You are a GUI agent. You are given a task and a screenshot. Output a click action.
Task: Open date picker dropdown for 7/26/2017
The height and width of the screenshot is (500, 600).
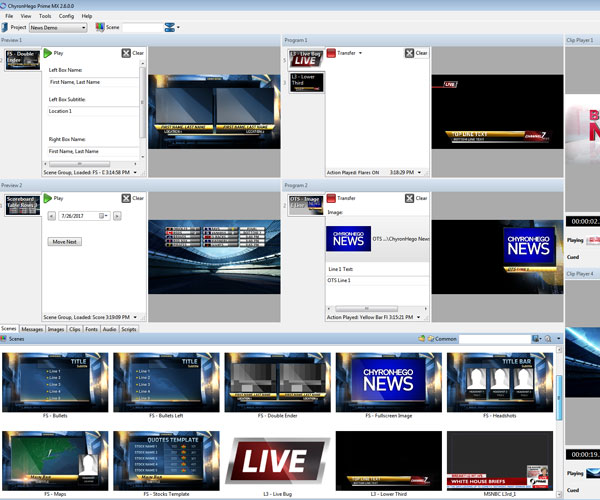(x=107, y=216)
